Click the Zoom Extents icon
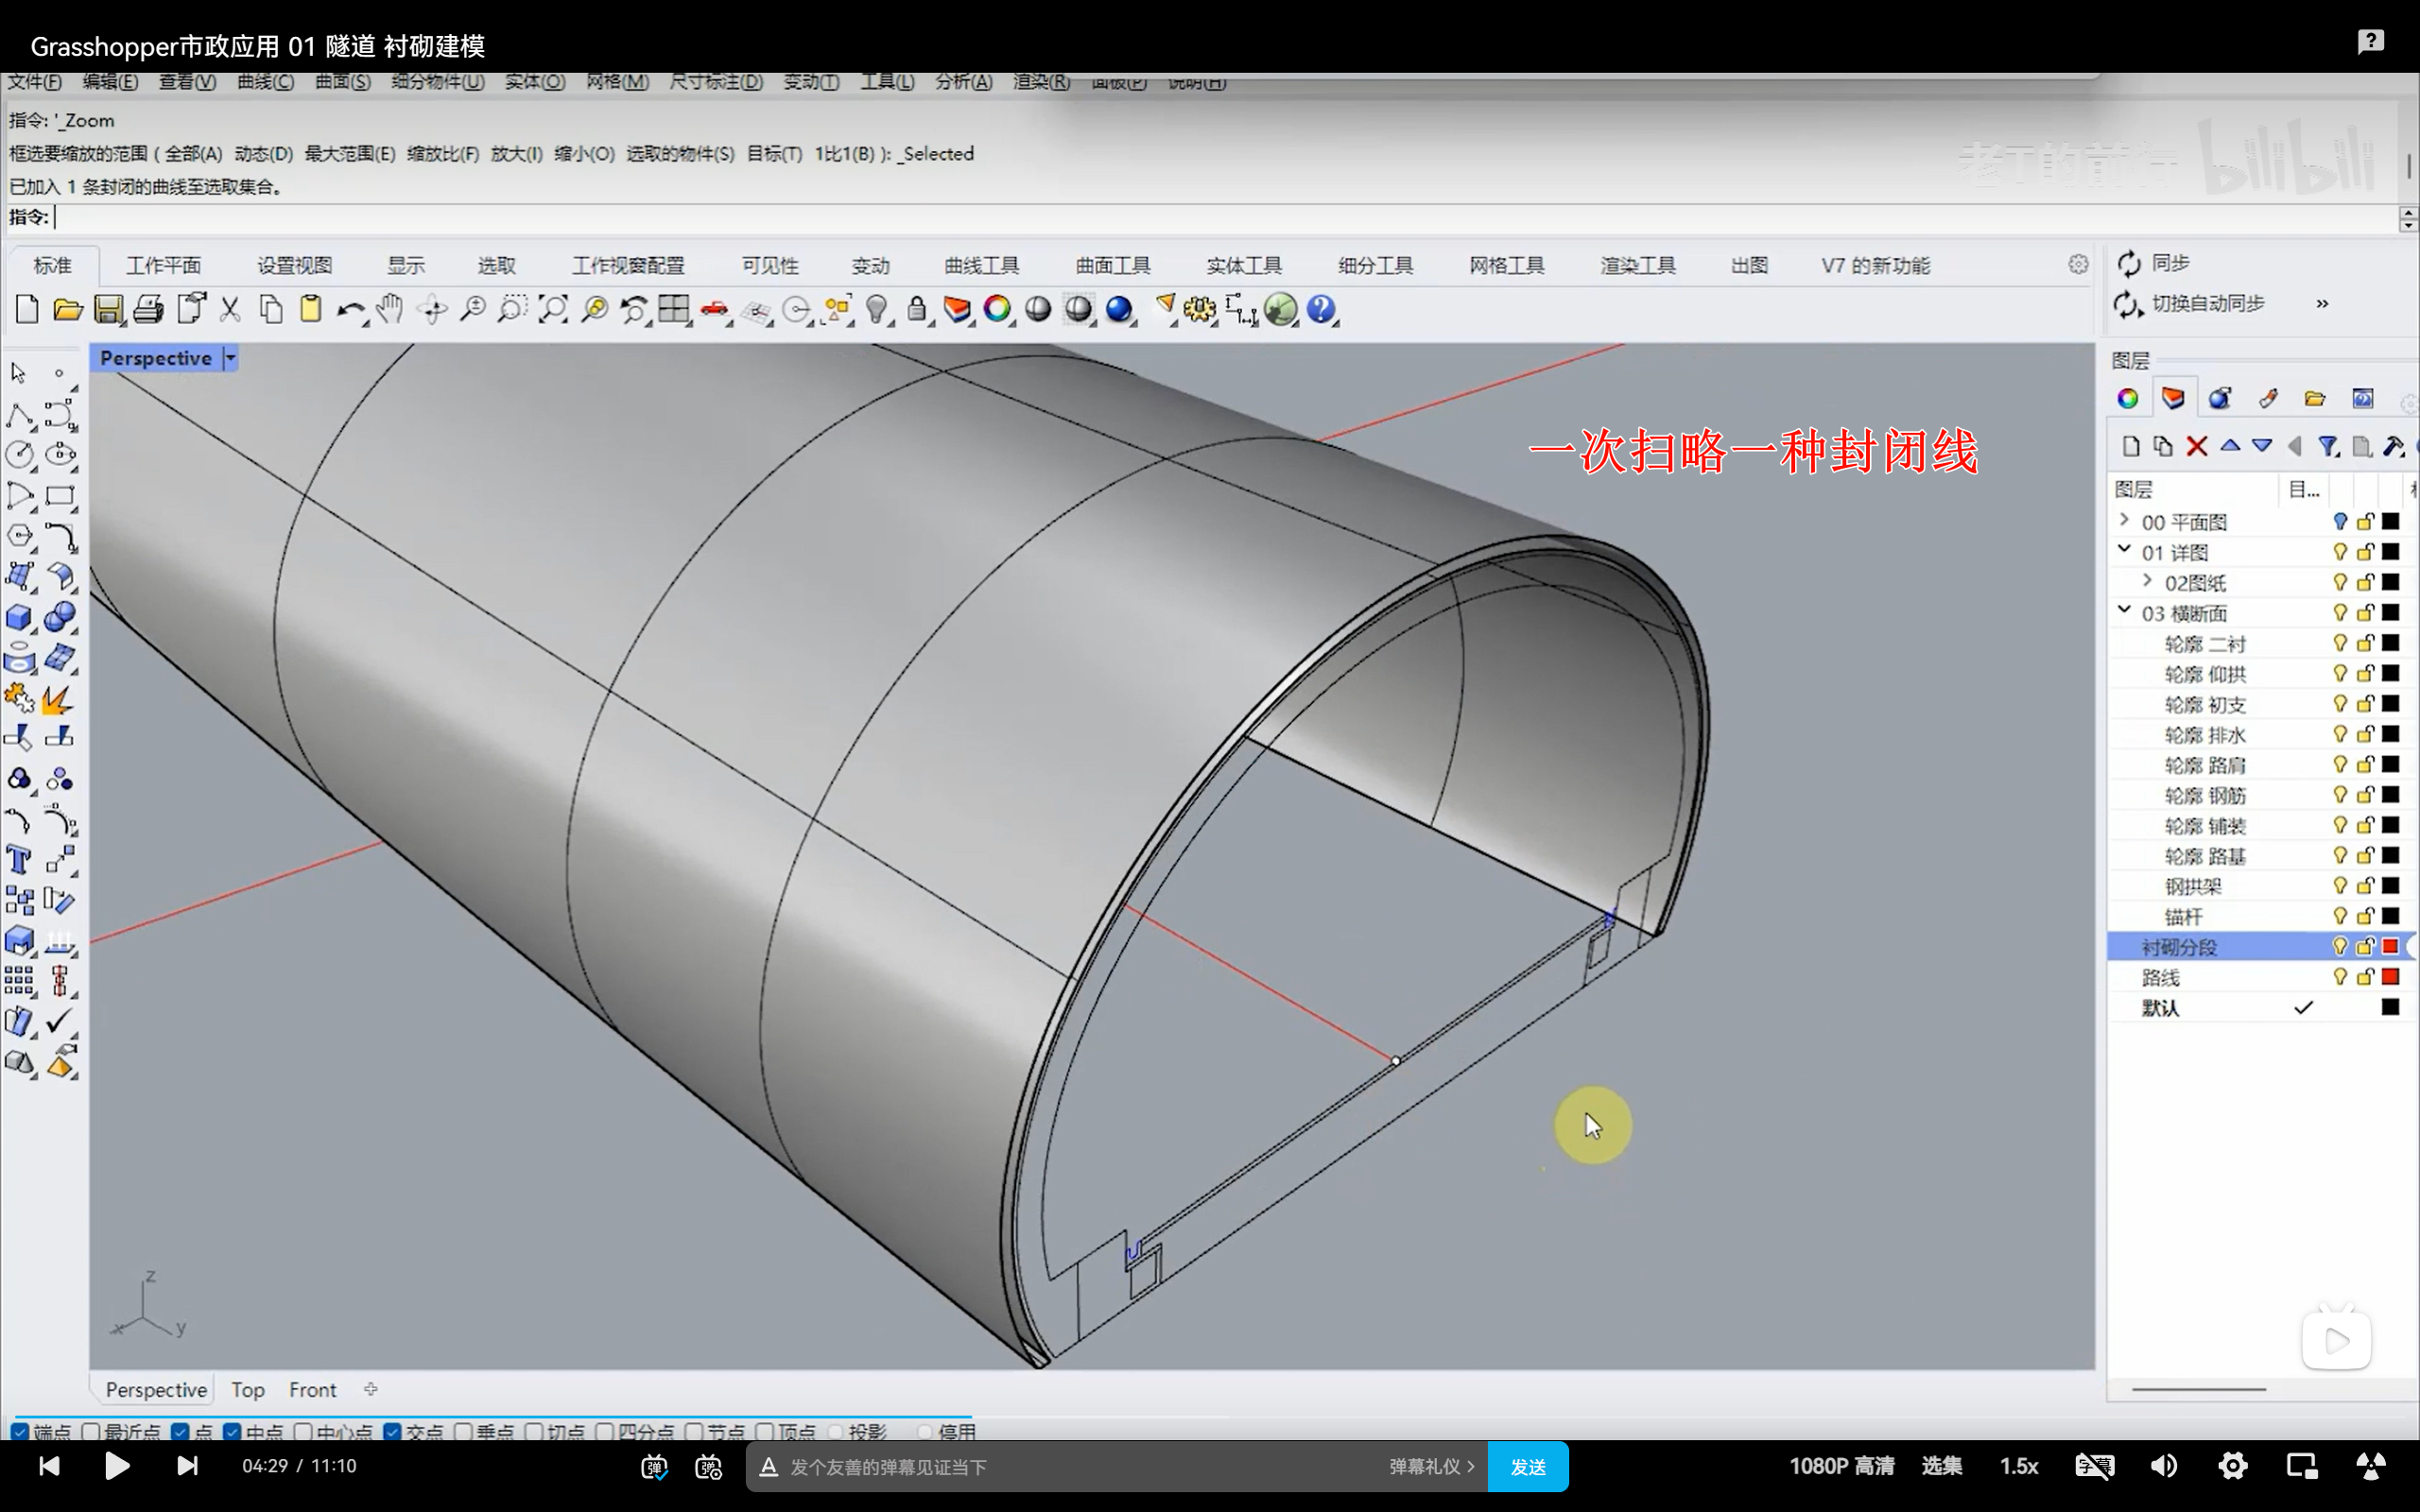The width and height of the screenshot is (2420, 1512). coord(552,310)
